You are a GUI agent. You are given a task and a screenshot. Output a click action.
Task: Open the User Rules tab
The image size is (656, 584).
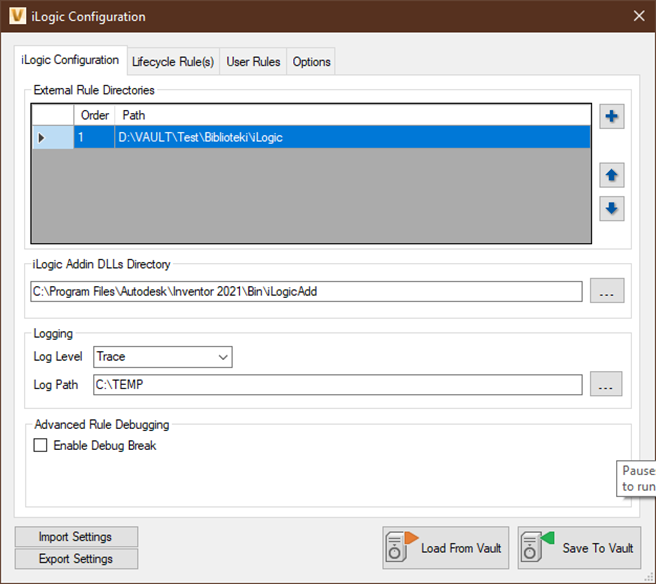(x=253, y=62)
